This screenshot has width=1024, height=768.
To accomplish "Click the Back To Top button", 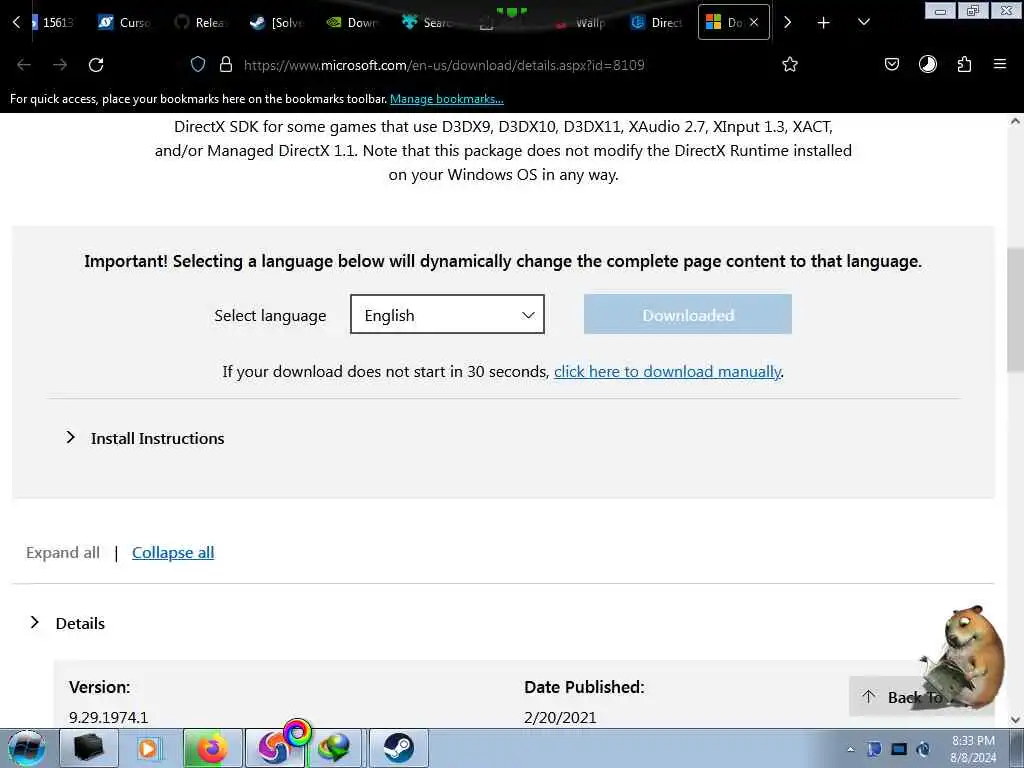I will pos(914,697).
